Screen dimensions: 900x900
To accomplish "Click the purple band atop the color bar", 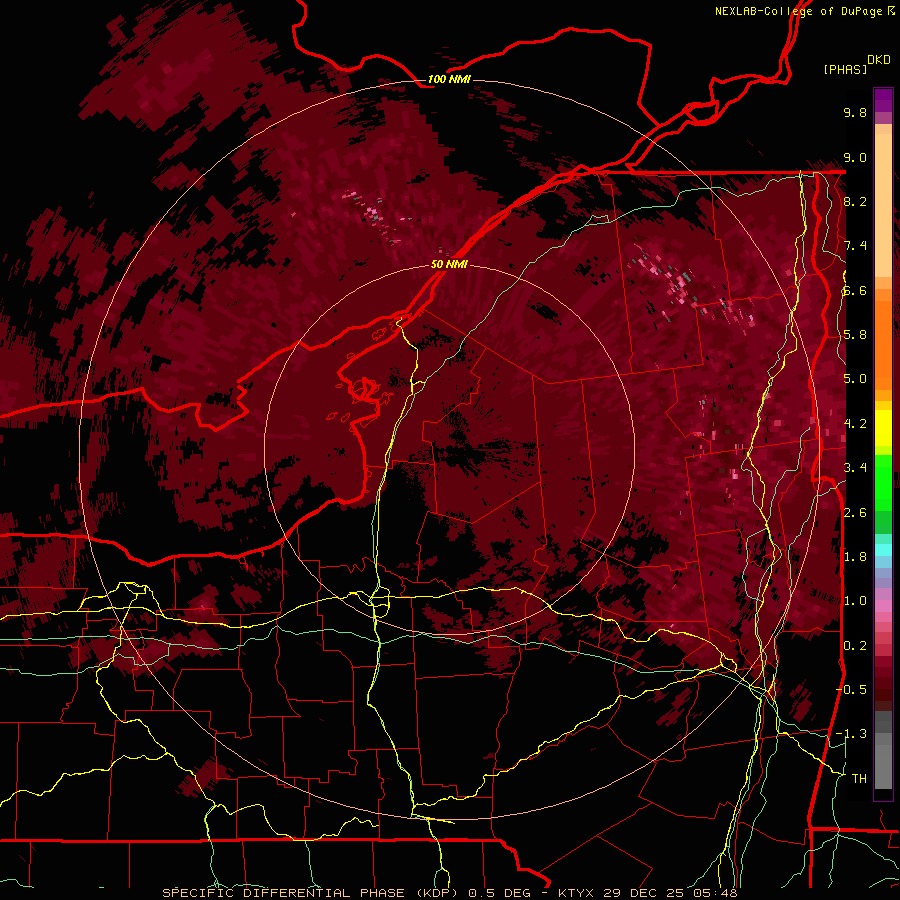I will pyautogui.click(x=883, y=100).
